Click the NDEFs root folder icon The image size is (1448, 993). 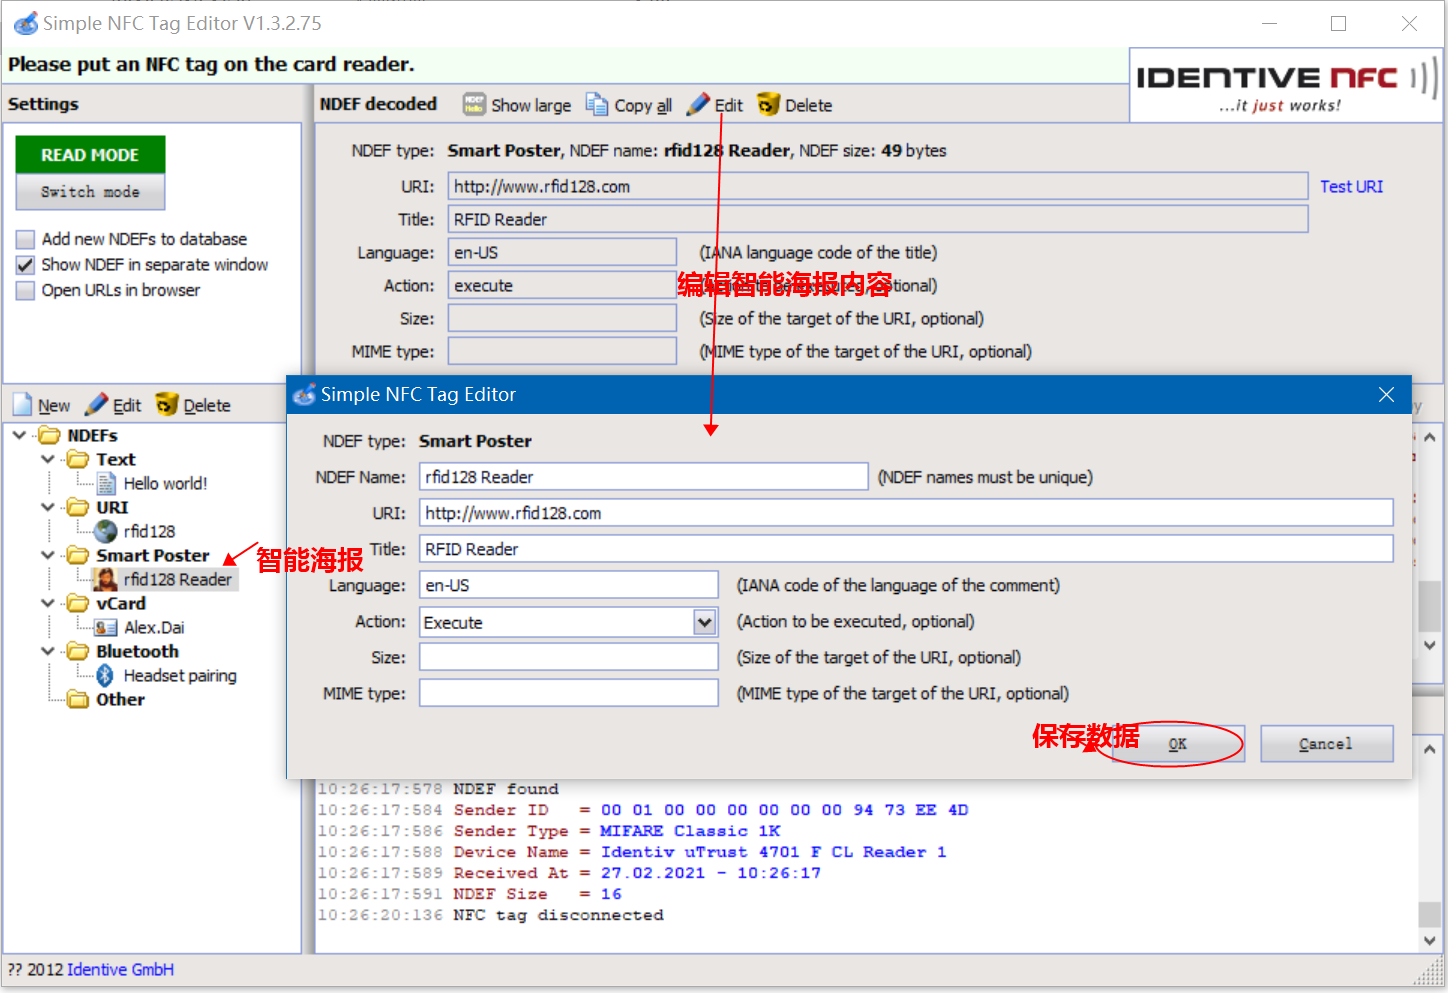click(49, 435)
